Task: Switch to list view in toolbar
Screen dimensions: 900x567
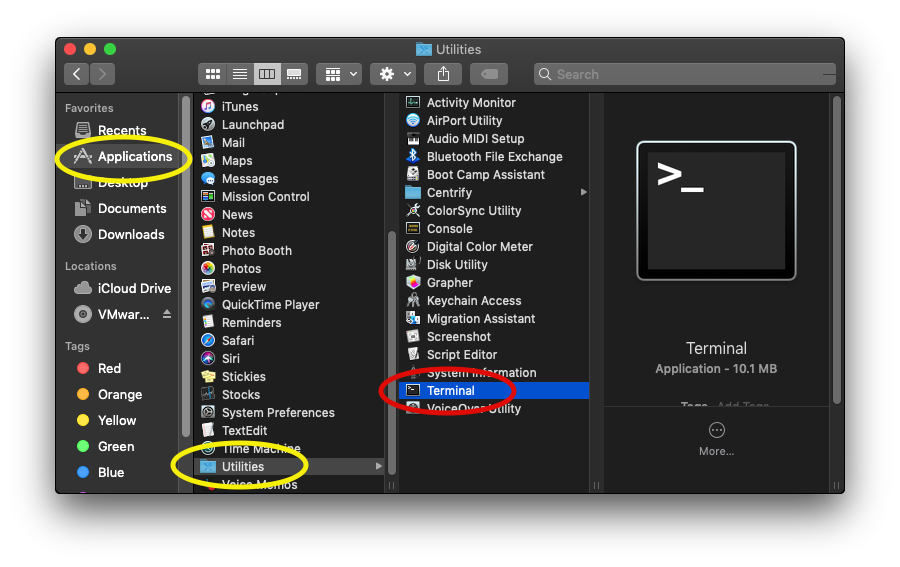Action: [239, 74]
